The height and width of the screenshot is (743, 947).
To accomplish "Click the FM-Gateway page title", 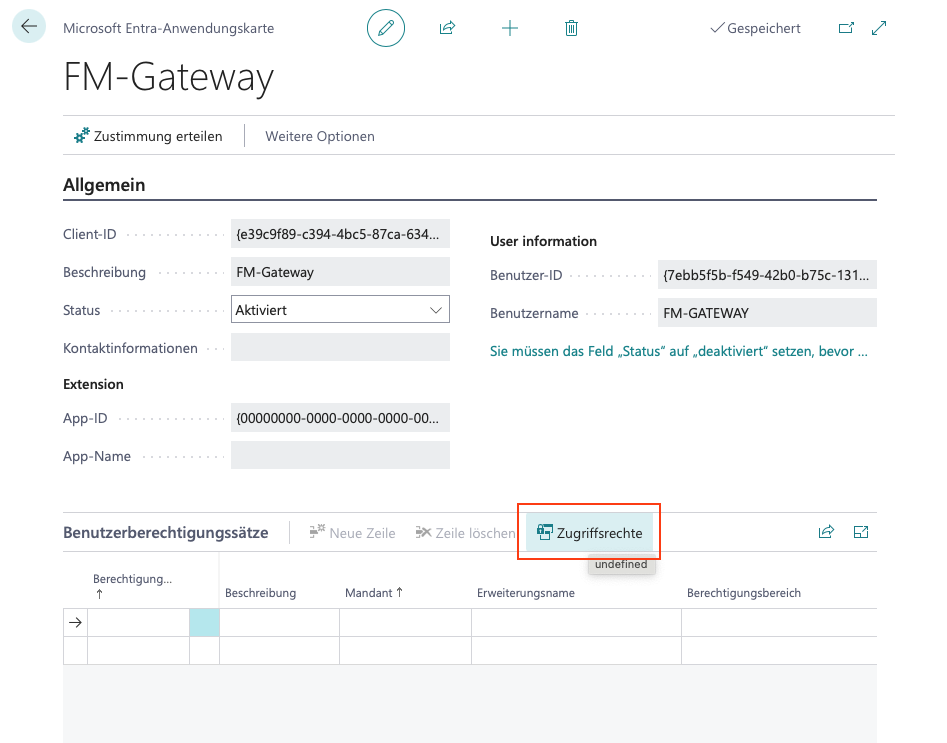I will click(169, 77).
